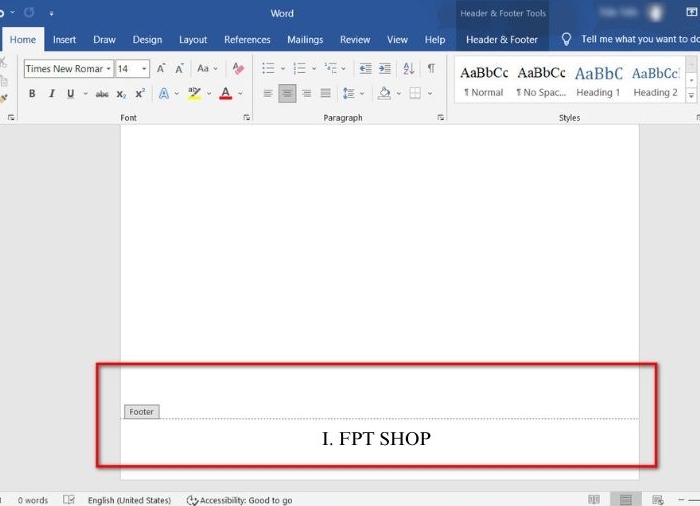Open the Mailings tab

(305, 40)
